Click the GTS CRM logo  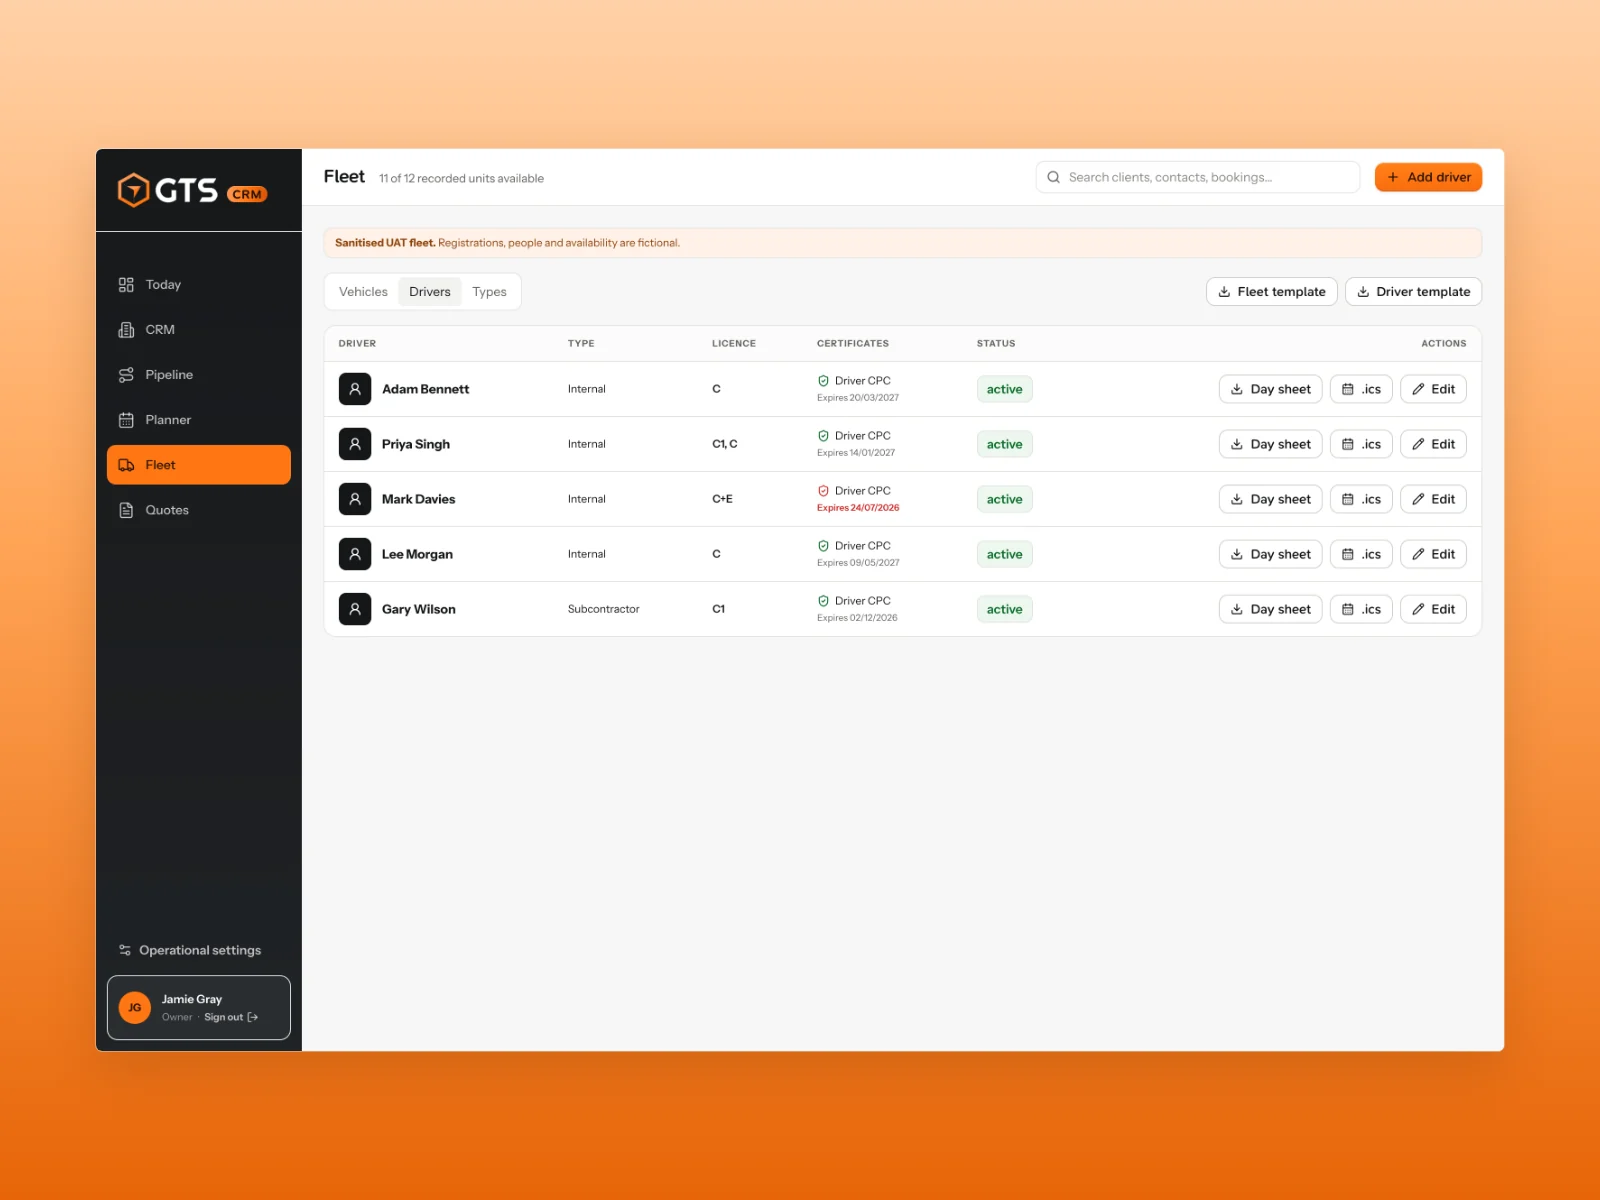point(192,190)
